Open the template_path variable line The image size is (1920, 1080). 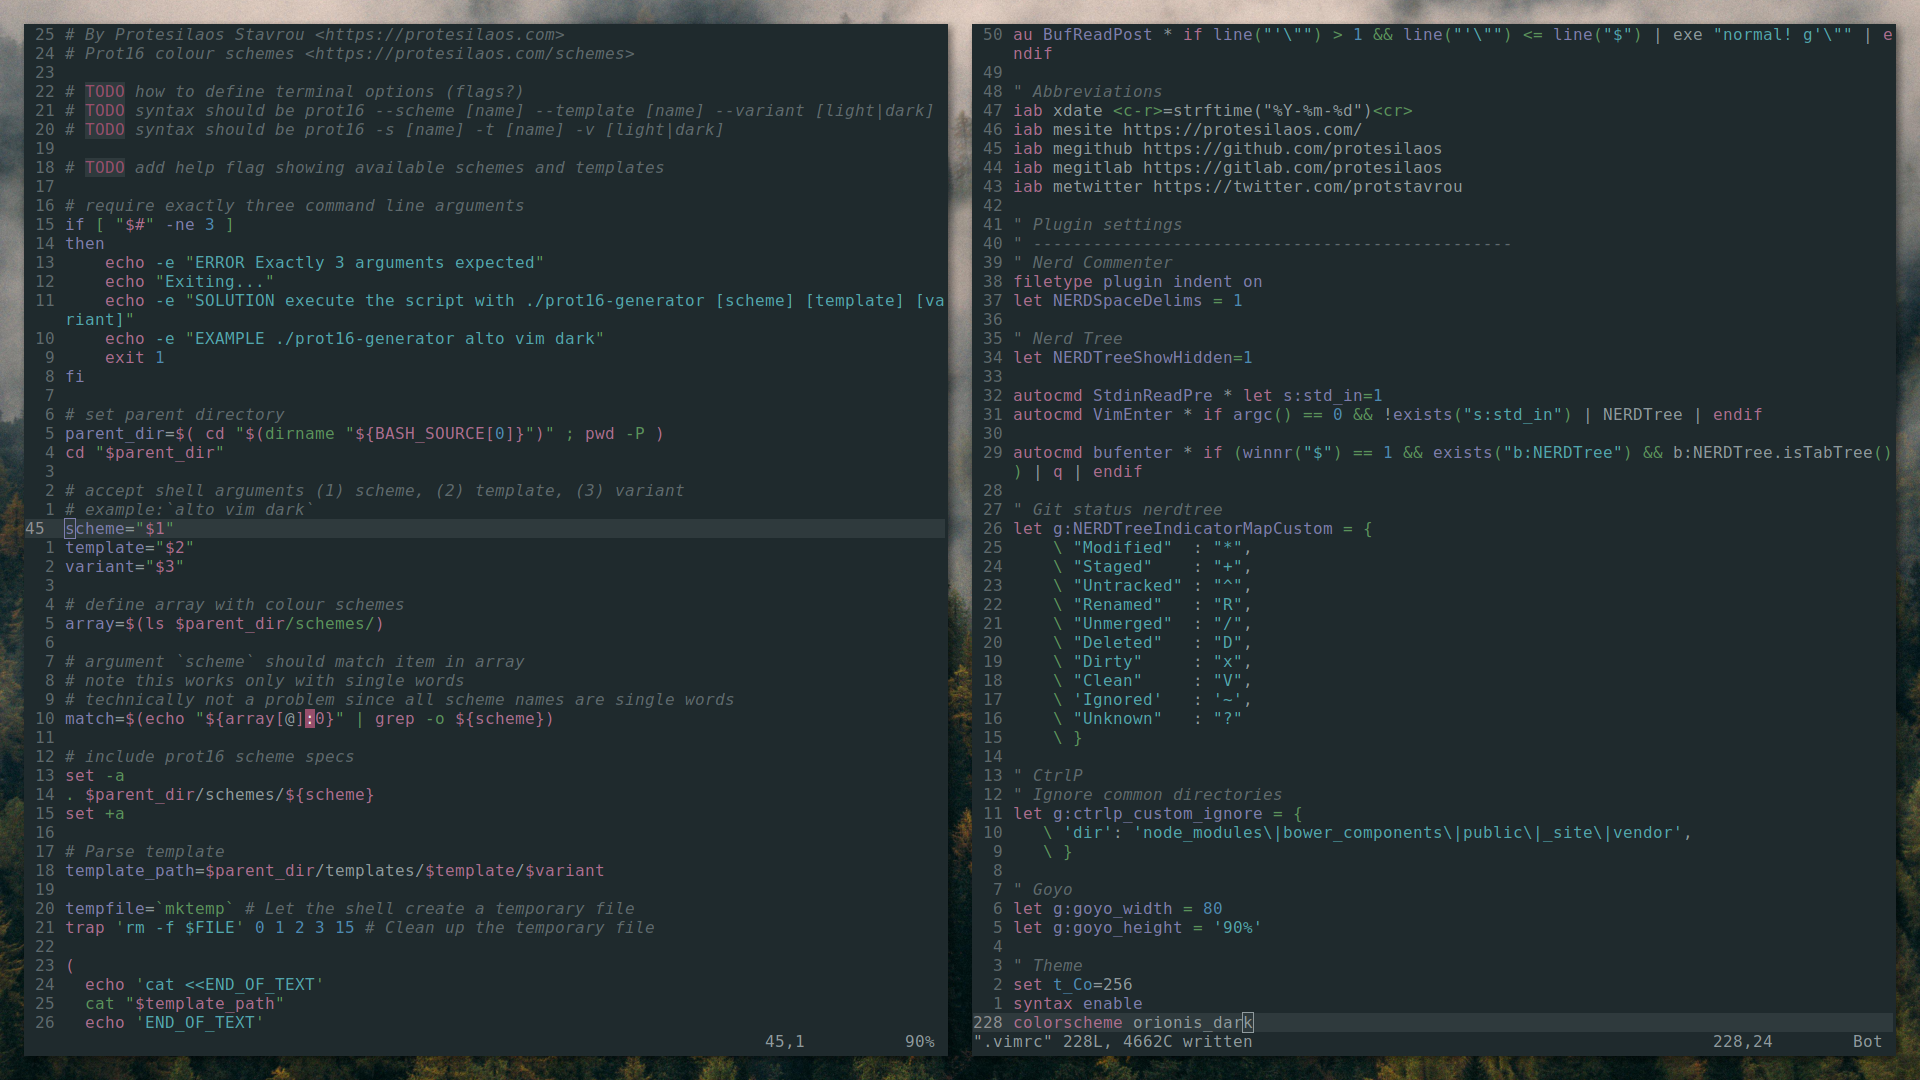pyautogui.click(x=334, y=869)
